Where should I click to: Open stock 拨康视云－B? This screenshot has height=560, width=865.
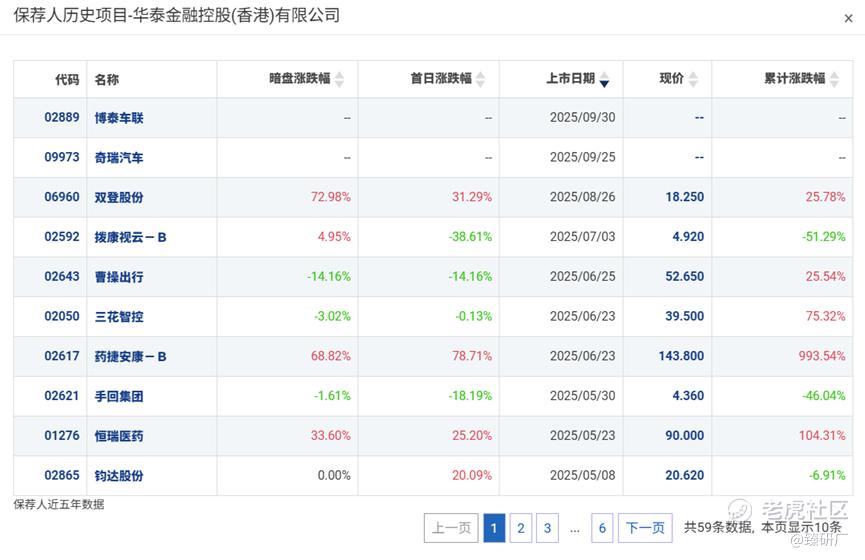pyautogui.click(x=130, y=237)
